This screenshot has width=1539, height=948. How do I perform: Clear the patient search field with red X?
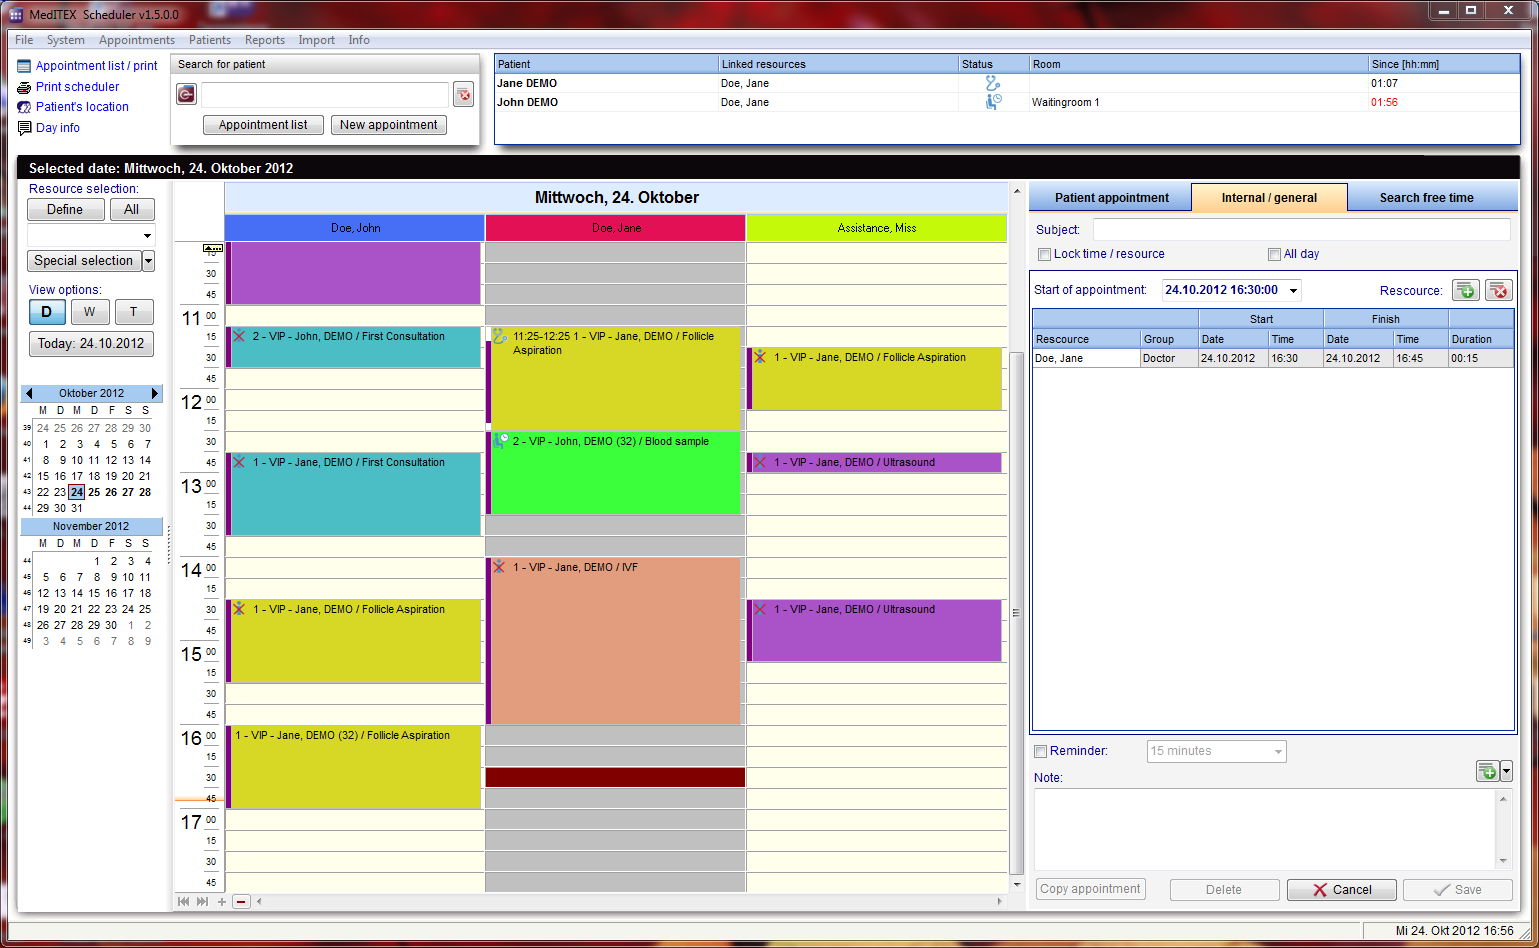coord(463,95)
